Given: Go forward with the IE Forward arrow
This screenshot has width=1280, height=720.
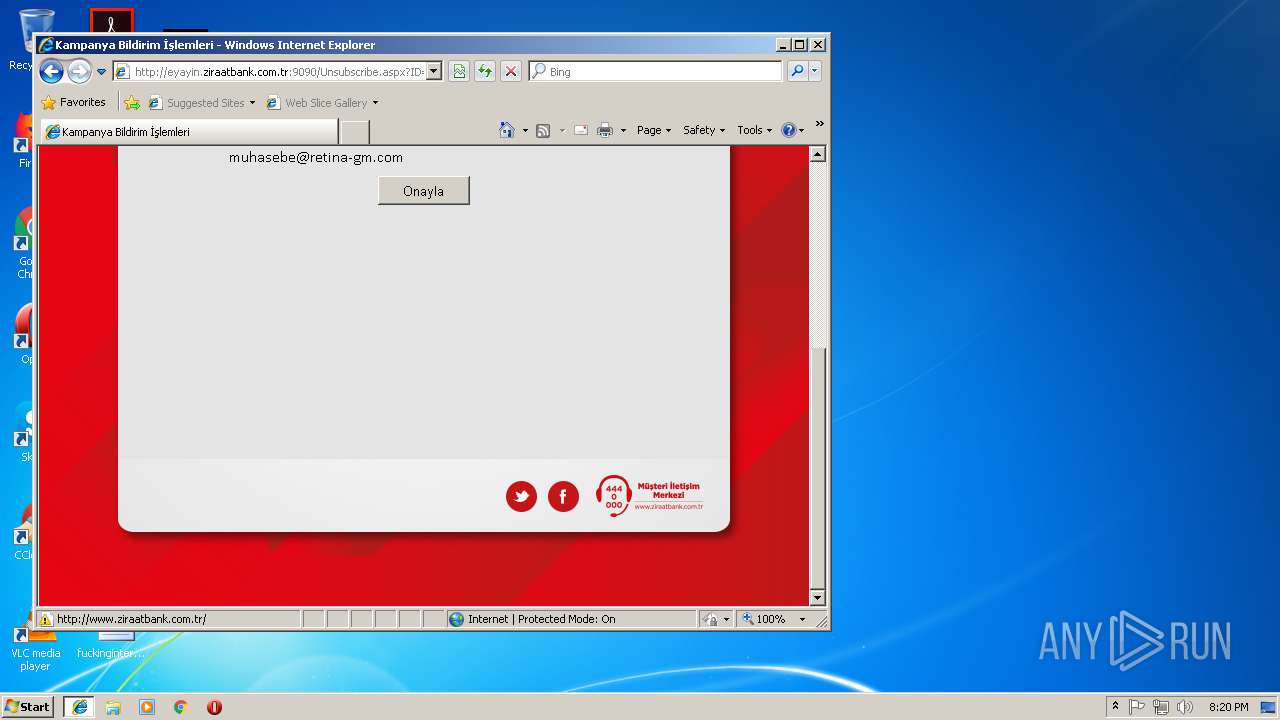Looking at the screenshot, I should pos(79,71).
